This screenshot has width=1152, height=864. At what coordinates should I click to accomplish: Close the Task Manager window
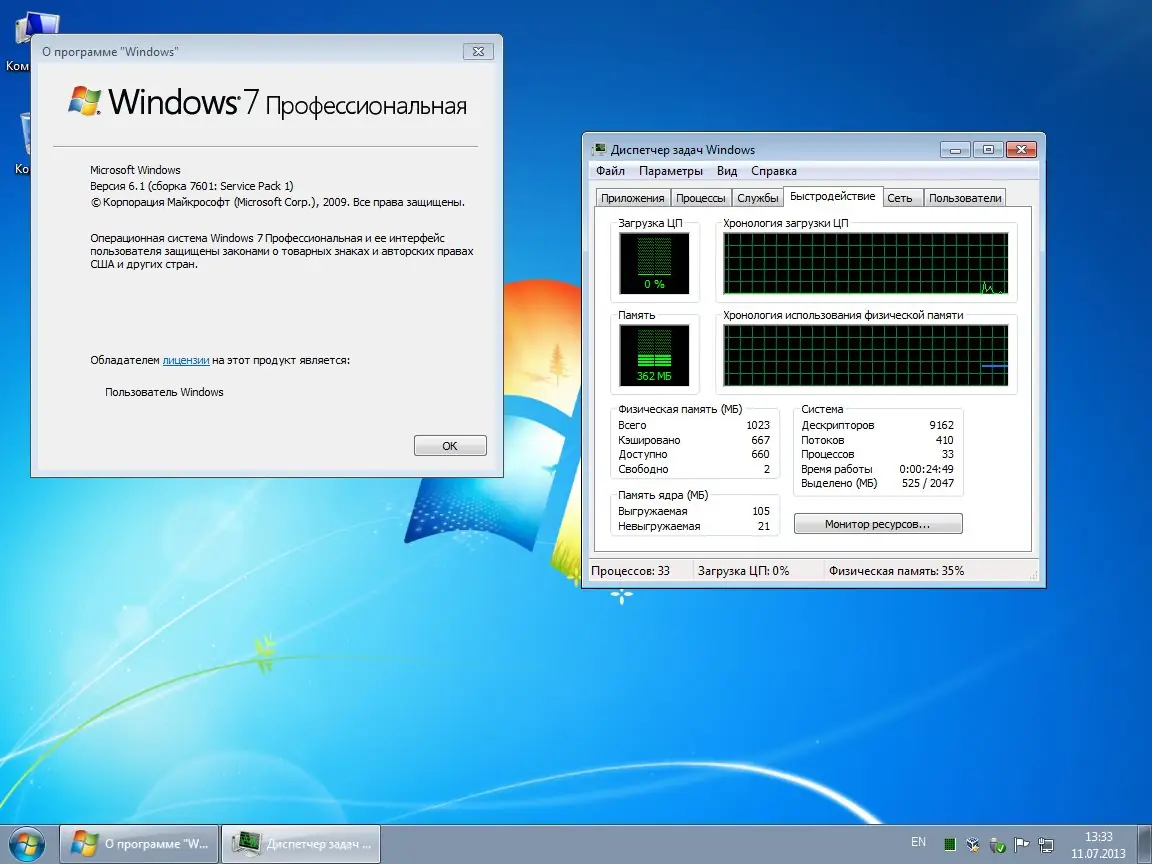click(1021, 150)
